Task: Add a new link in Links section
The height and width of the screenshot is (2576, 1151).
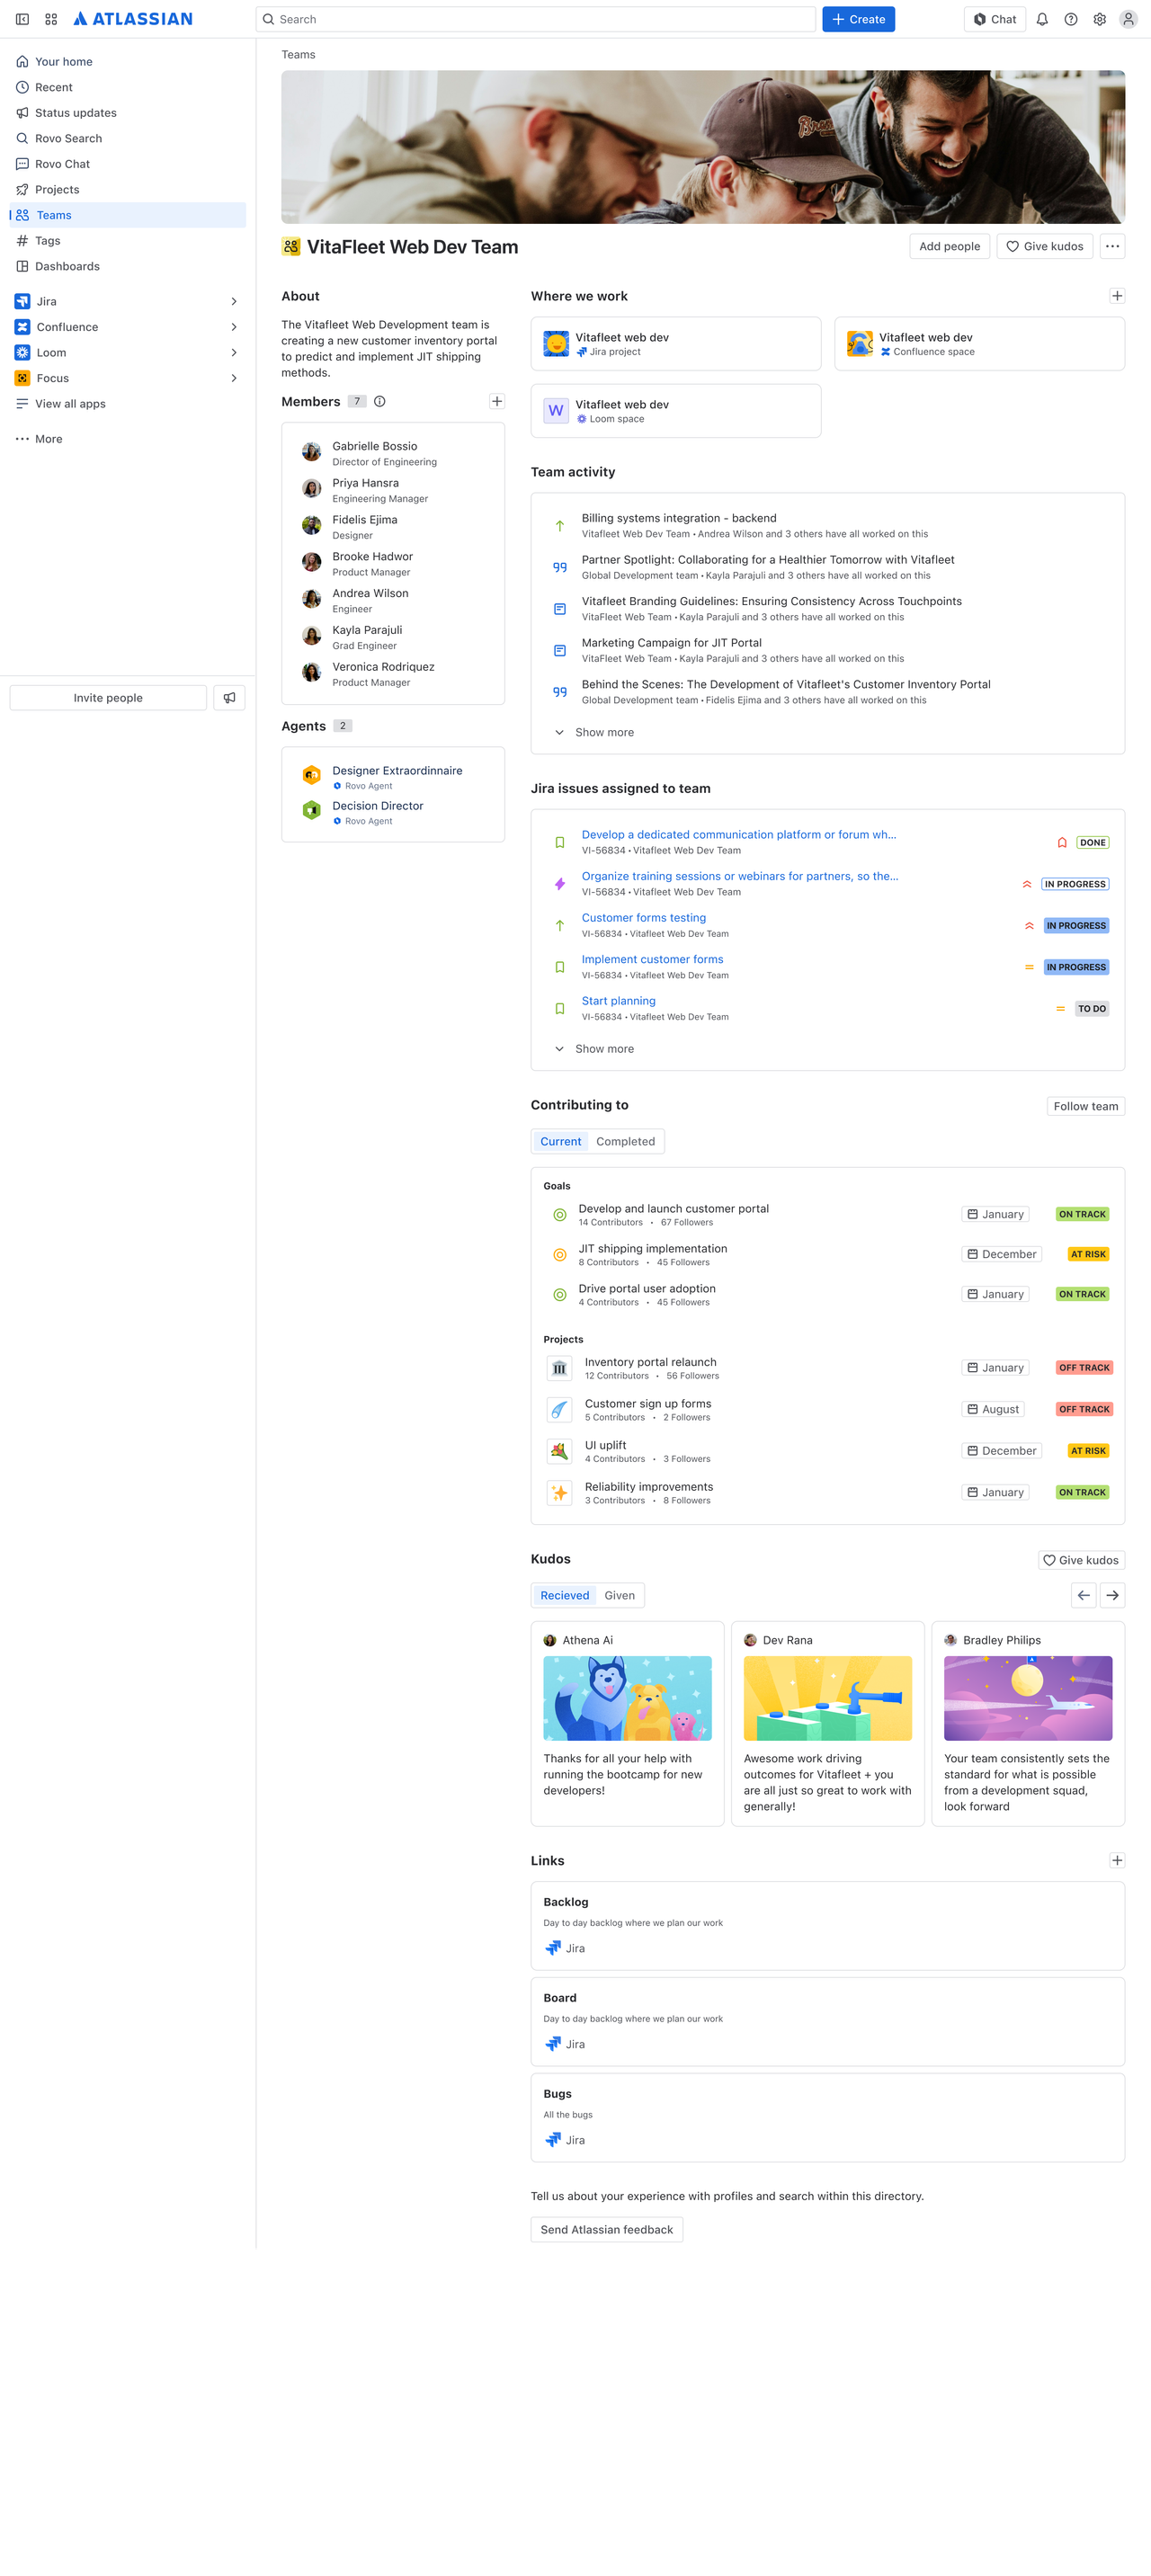Action: pyautogui.click(x=1117, y=1860)
